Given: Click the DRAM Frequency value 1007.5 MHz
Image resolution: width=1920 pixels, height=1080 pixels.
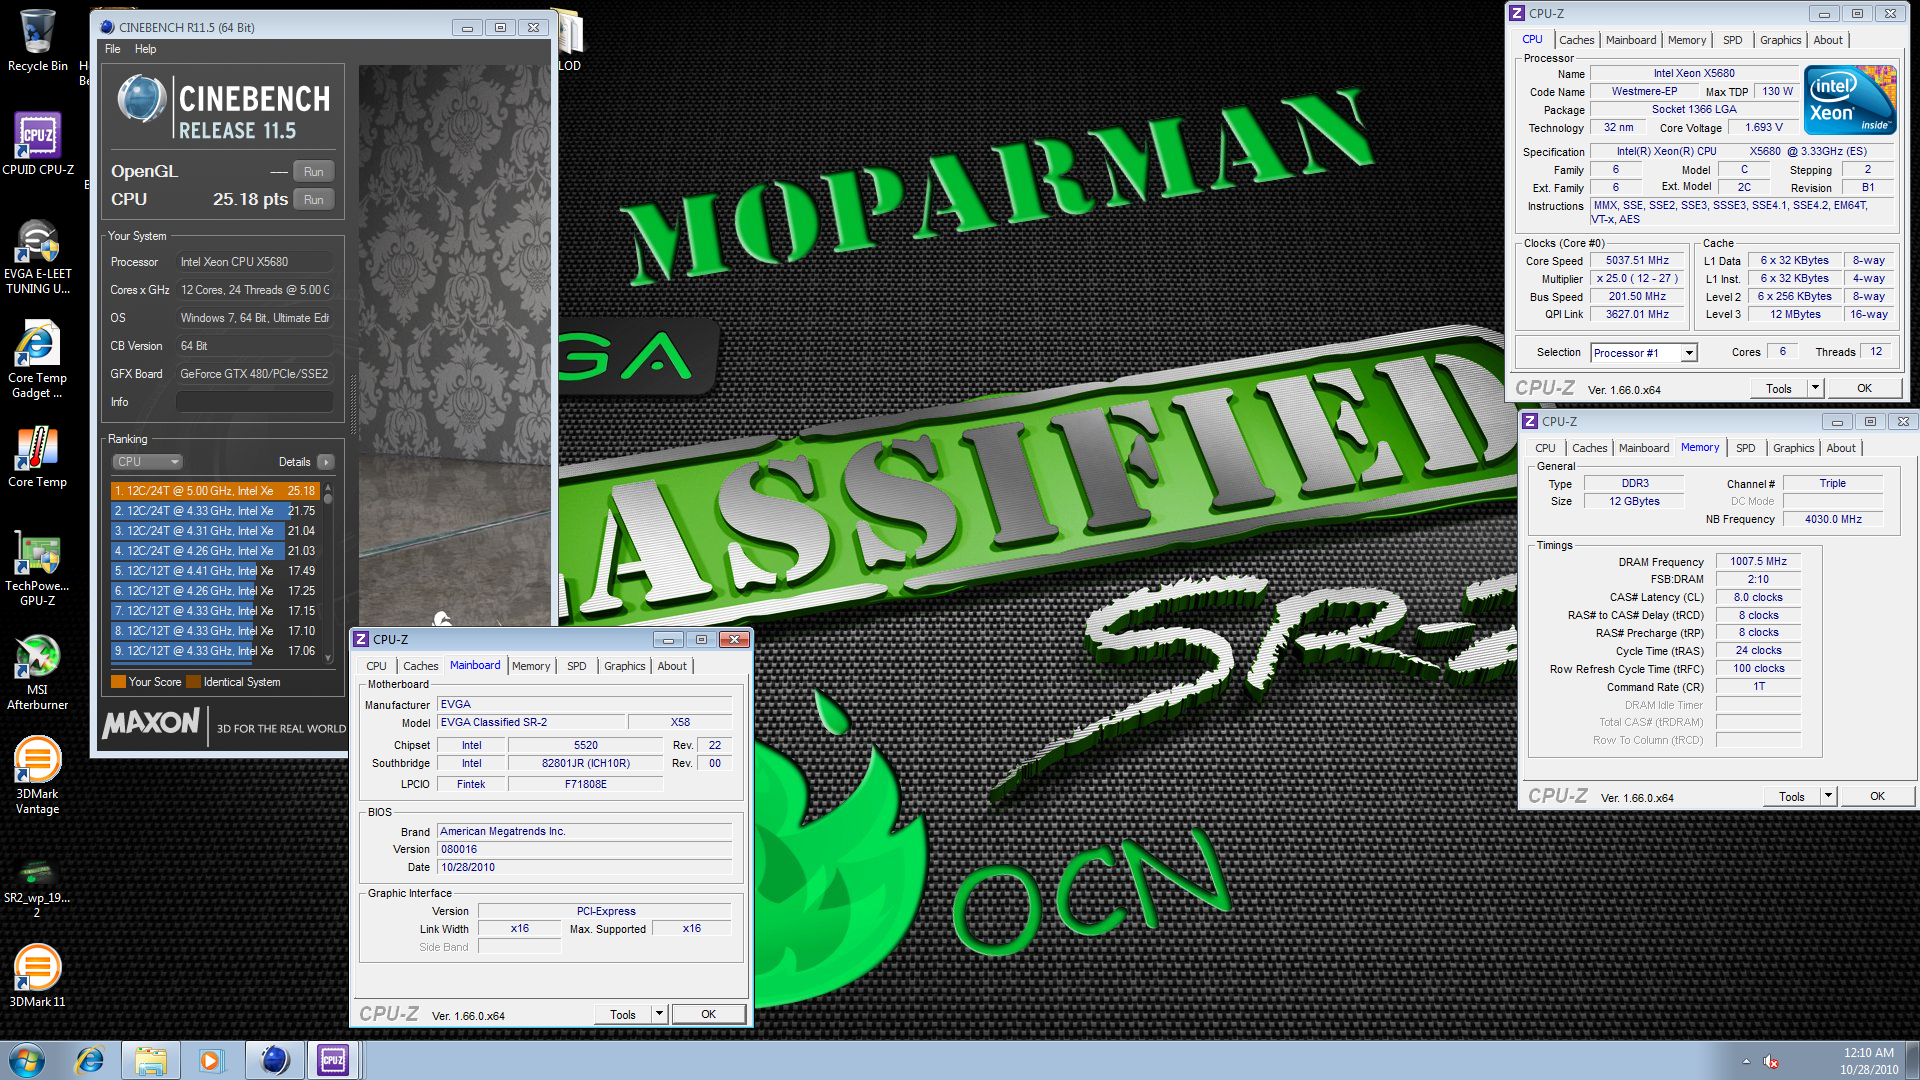Looking at the screenshot, I should point(1758,562).
